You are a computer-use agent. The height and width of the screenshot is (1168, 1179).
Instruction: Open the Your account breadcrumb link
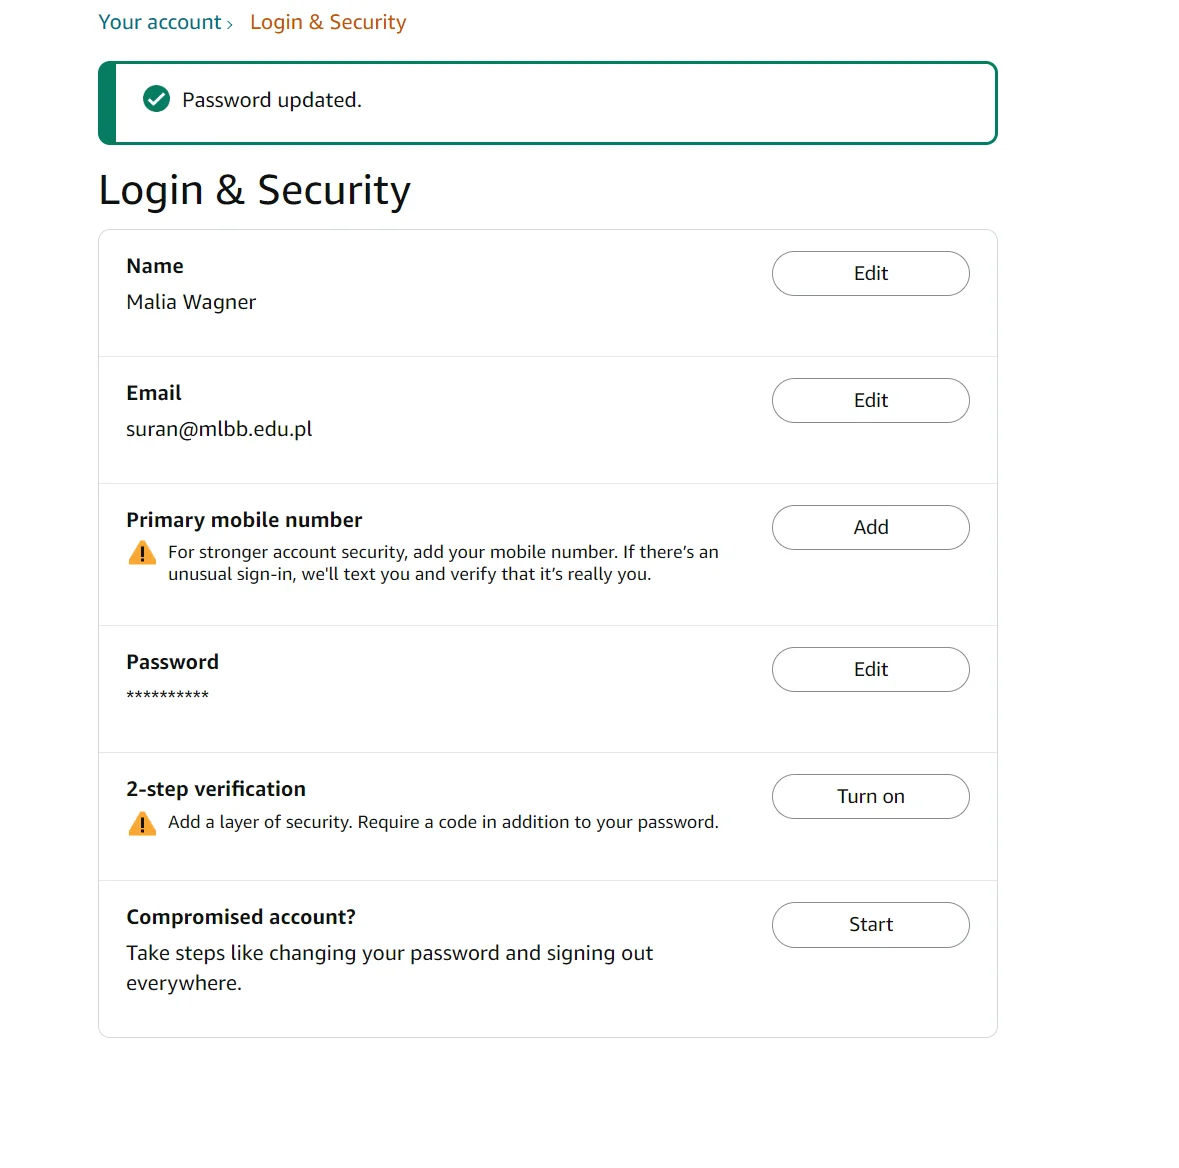[160, 23]
